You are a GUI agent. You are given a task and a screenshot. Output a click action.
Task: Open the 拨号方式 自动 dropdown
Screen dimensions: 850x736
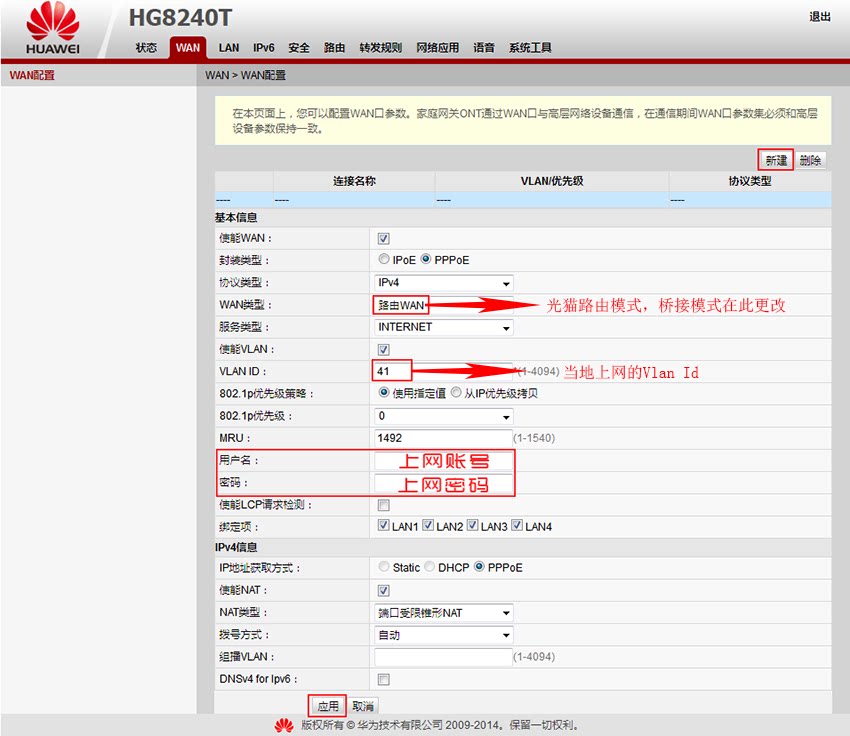pyautogui.click(x=443, y=635)
